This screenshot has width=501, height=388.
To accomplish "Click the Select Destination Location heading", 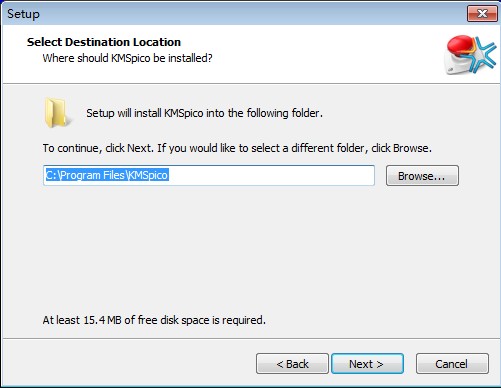I will (x=104, y=42).
